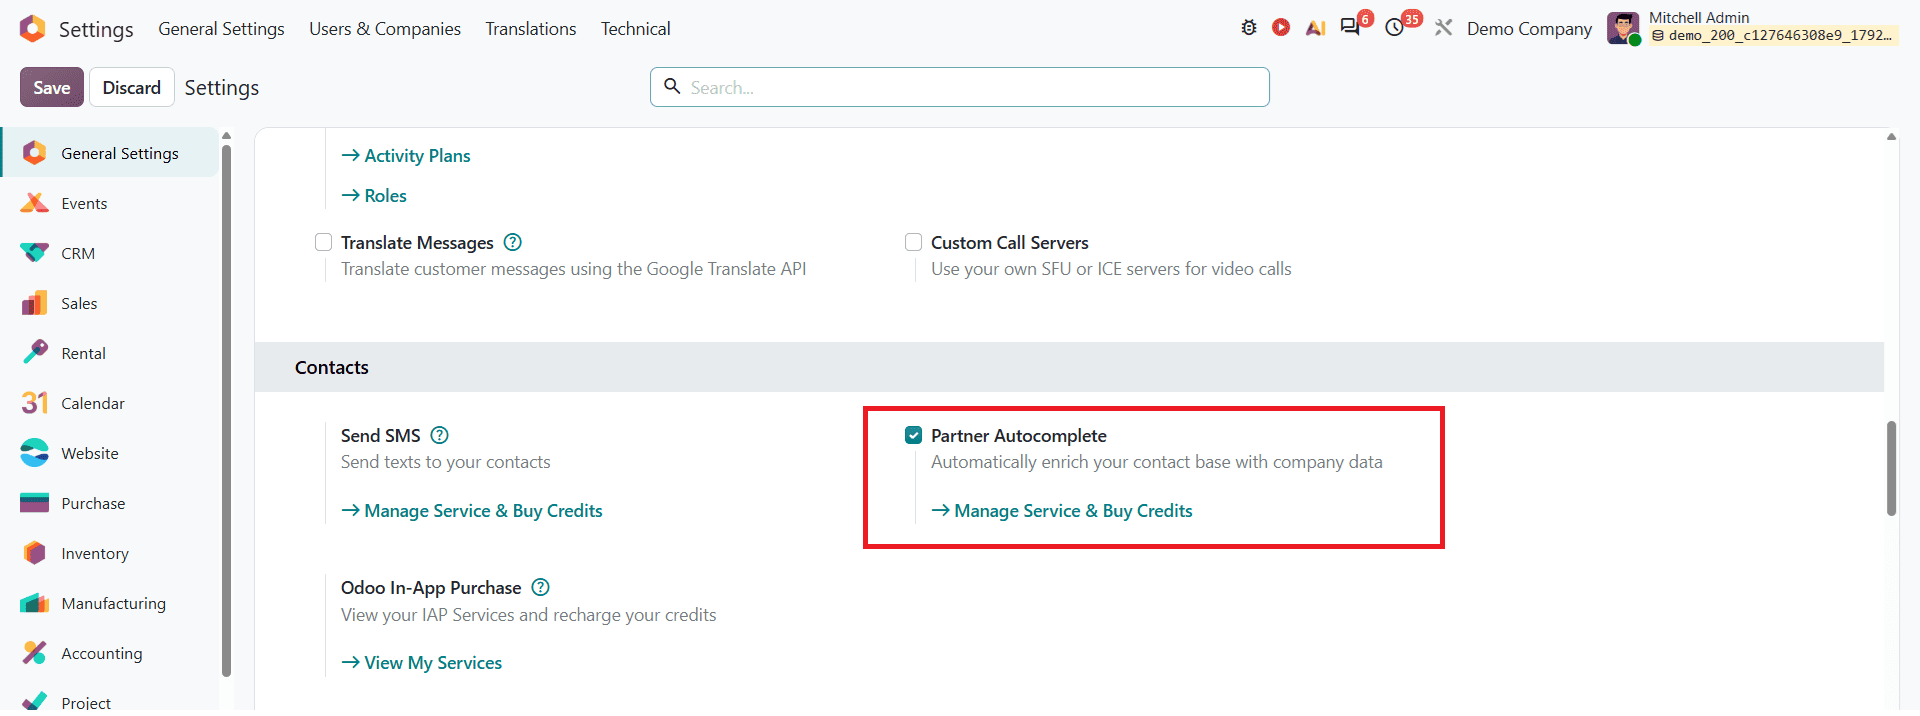
Task: Open the Translations menu
Action: [531, 29]
